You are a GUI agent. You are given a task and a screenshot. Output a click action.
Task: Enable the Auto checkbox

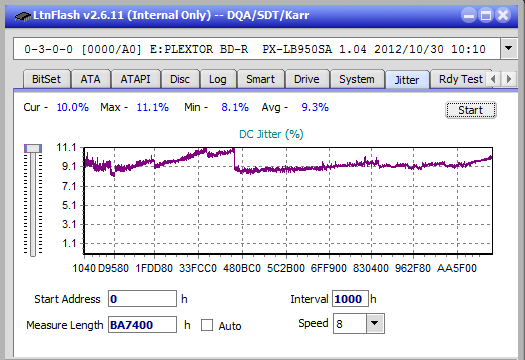click(207, 325)
